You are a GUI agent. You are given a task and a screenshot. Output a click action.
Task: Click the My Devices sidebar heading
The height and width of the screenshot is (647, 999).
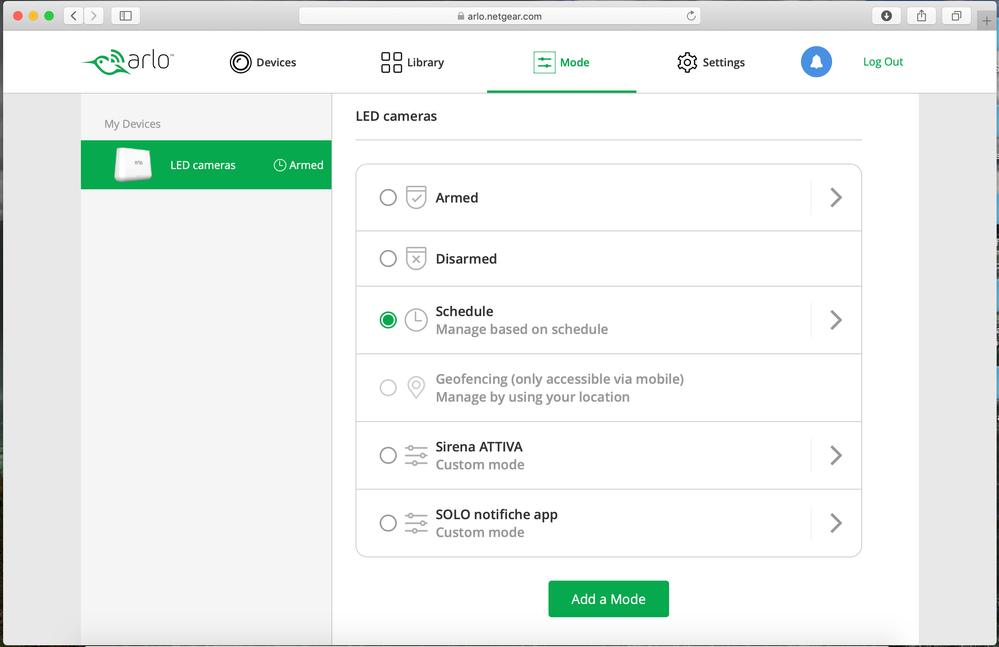click(x=133, y=124)
